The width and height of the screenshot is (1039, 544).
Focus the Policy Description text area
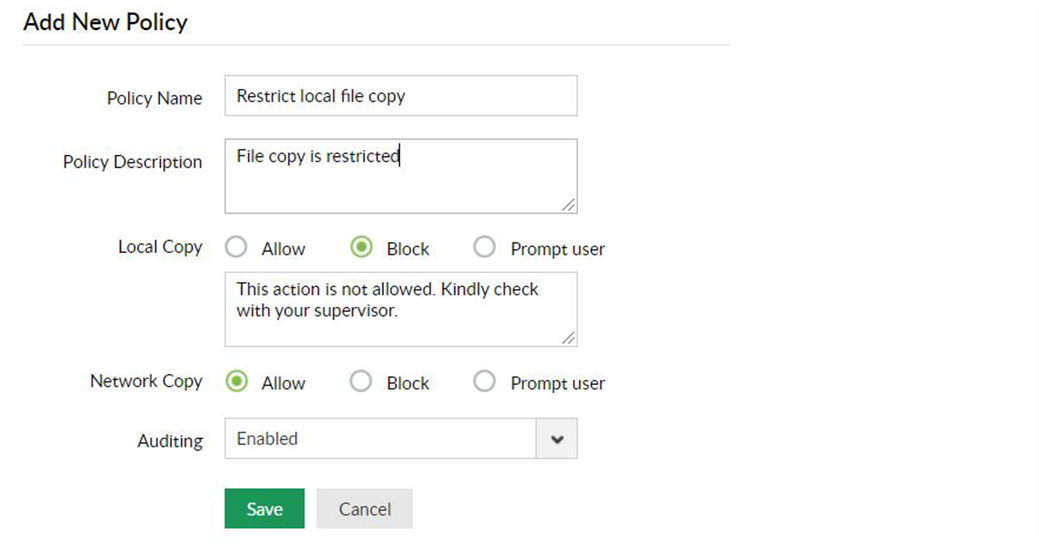(x=400, y=175)
